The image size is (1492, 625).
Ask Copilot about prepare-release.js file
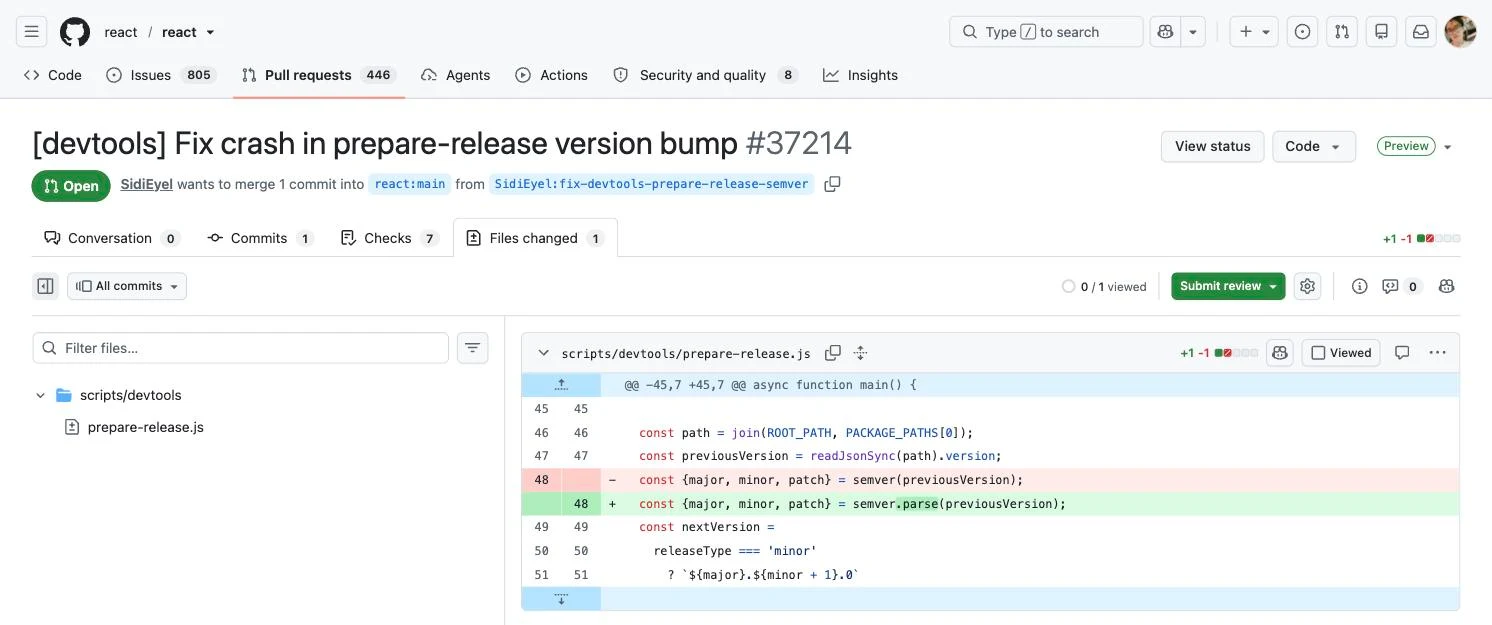pos(1279,353)
